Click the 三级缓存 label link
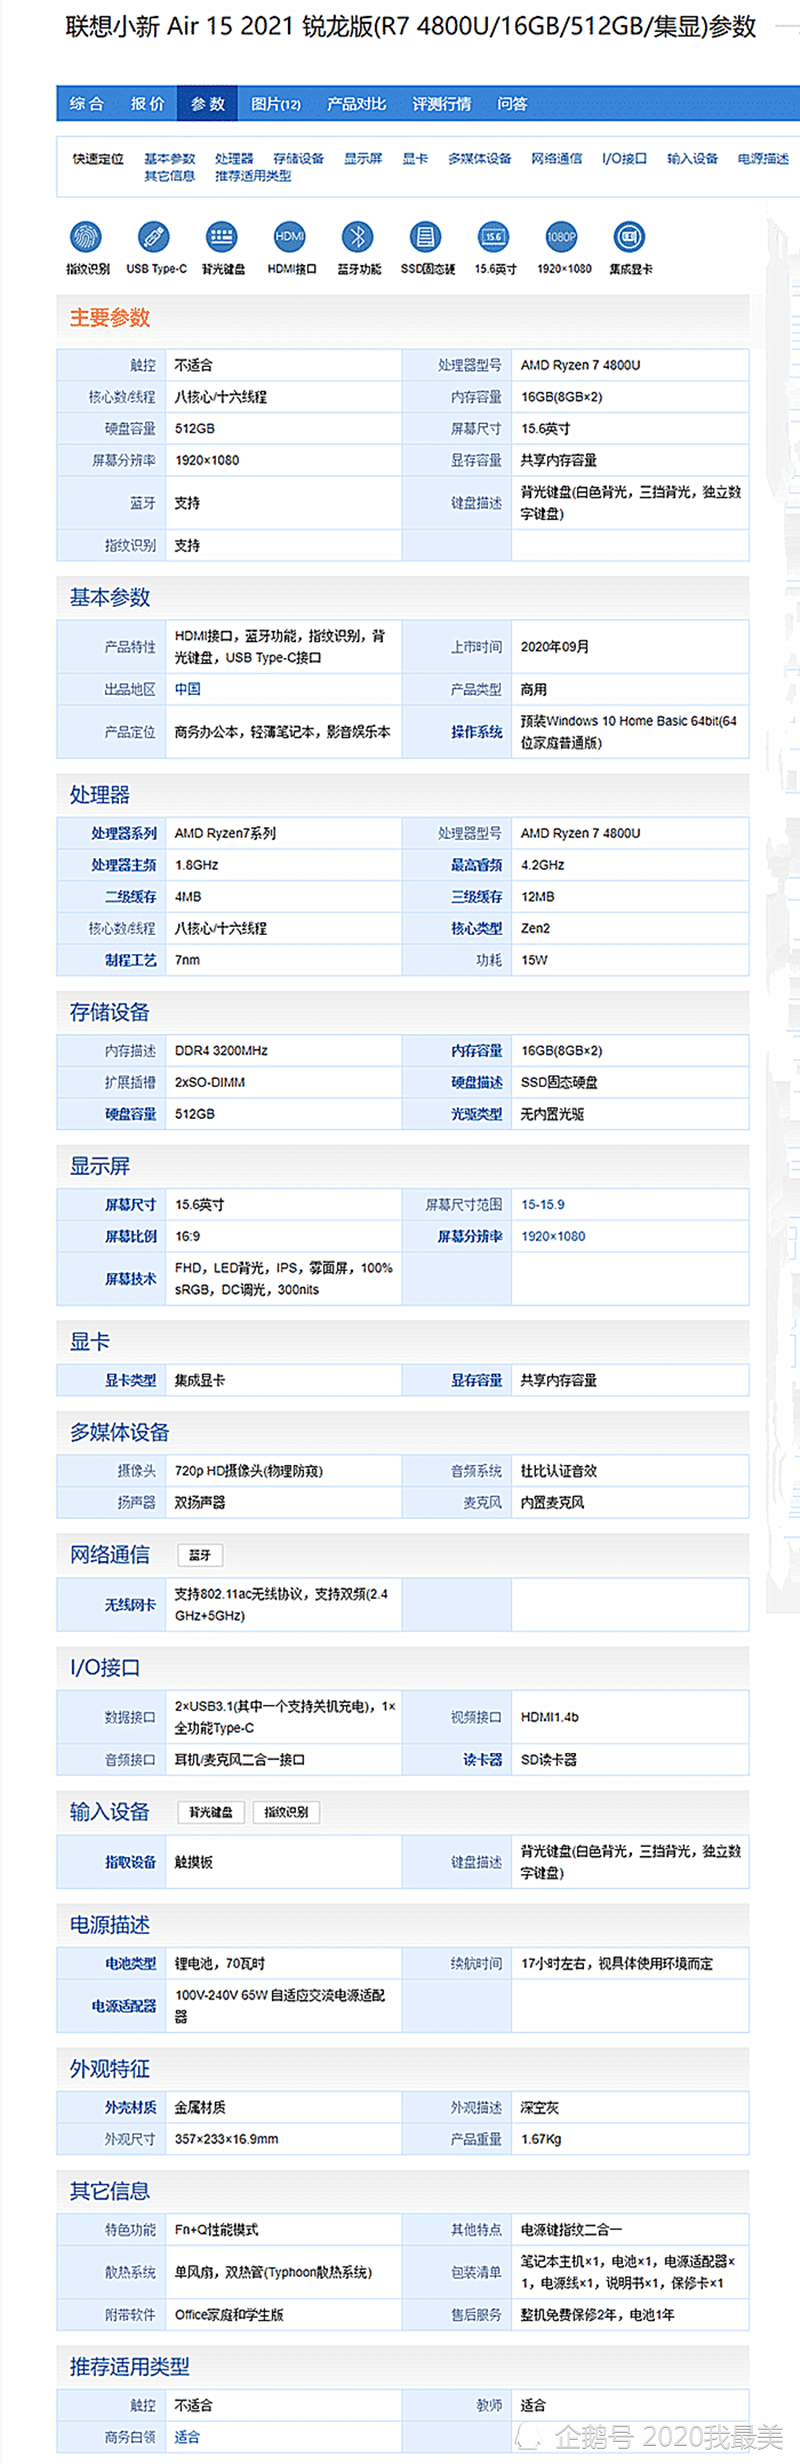 click(x=477, y=897)
